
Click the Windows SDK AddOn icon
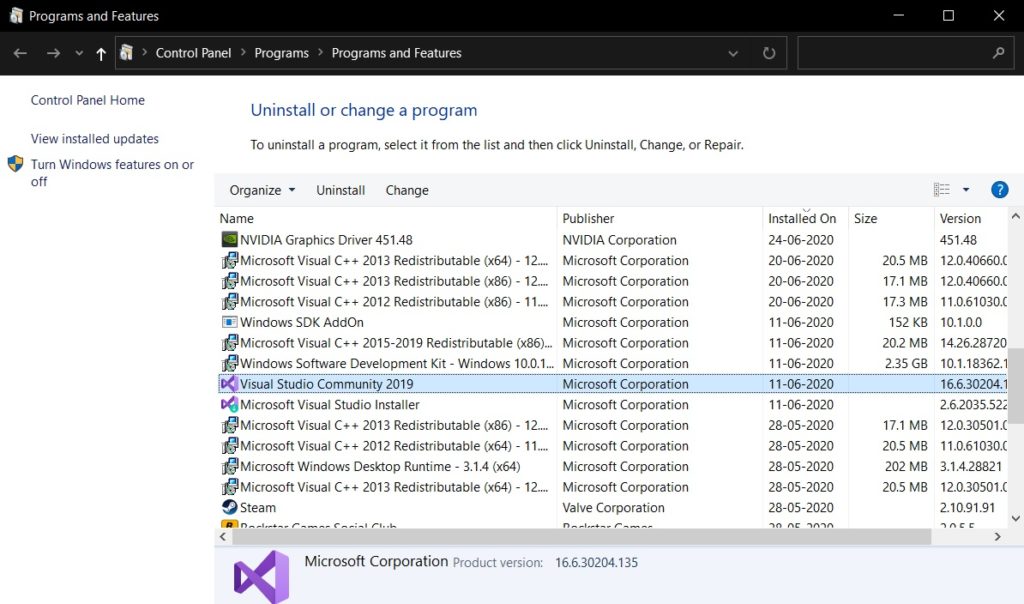(227, 322)
